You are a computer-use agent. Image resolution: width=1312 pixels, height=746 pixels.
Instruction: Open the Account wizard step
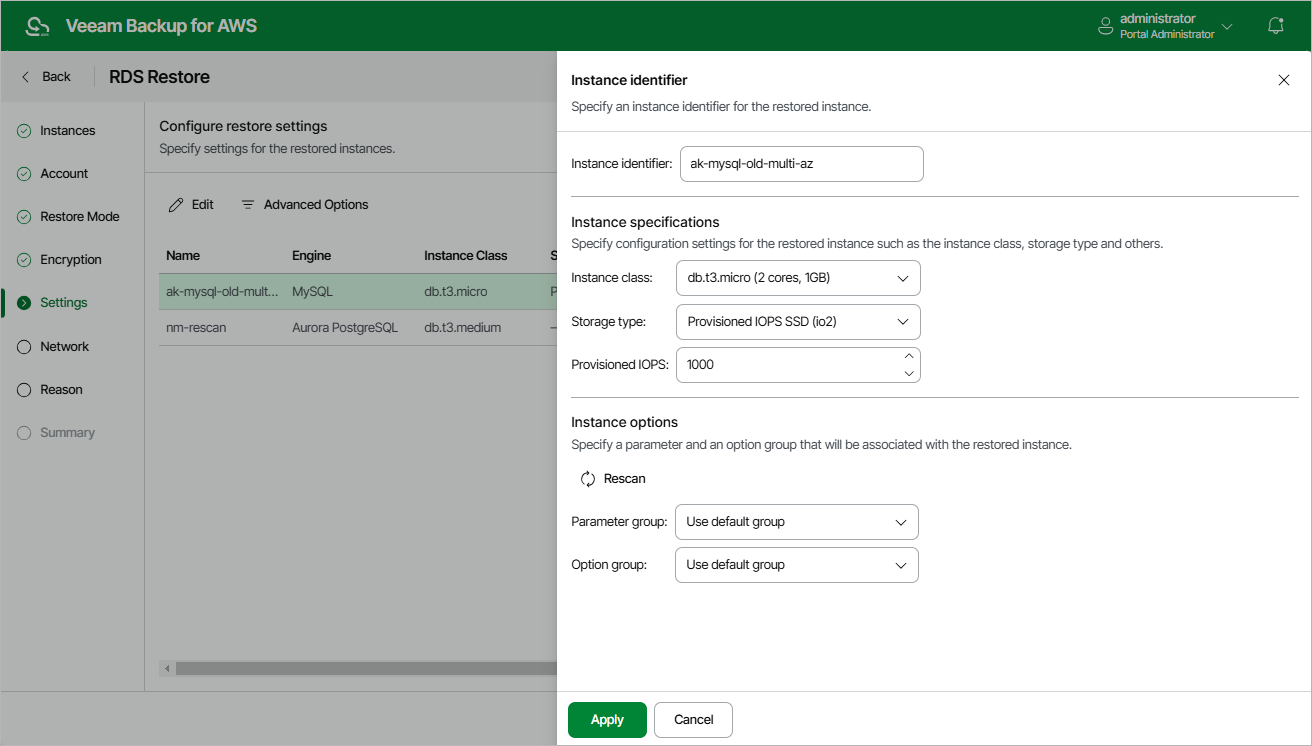click(x=64, y=174)
